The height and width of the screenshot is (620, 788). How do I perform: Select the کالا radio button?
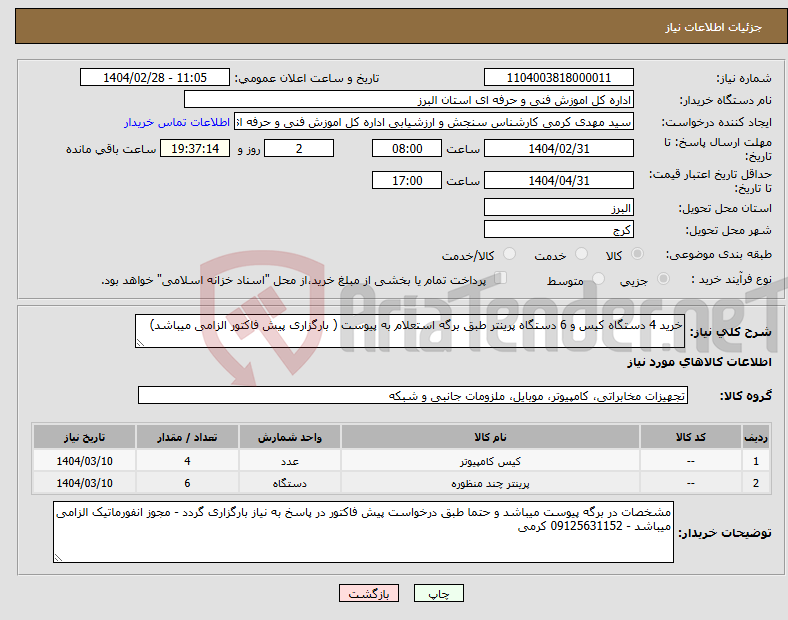pos(637,254)
